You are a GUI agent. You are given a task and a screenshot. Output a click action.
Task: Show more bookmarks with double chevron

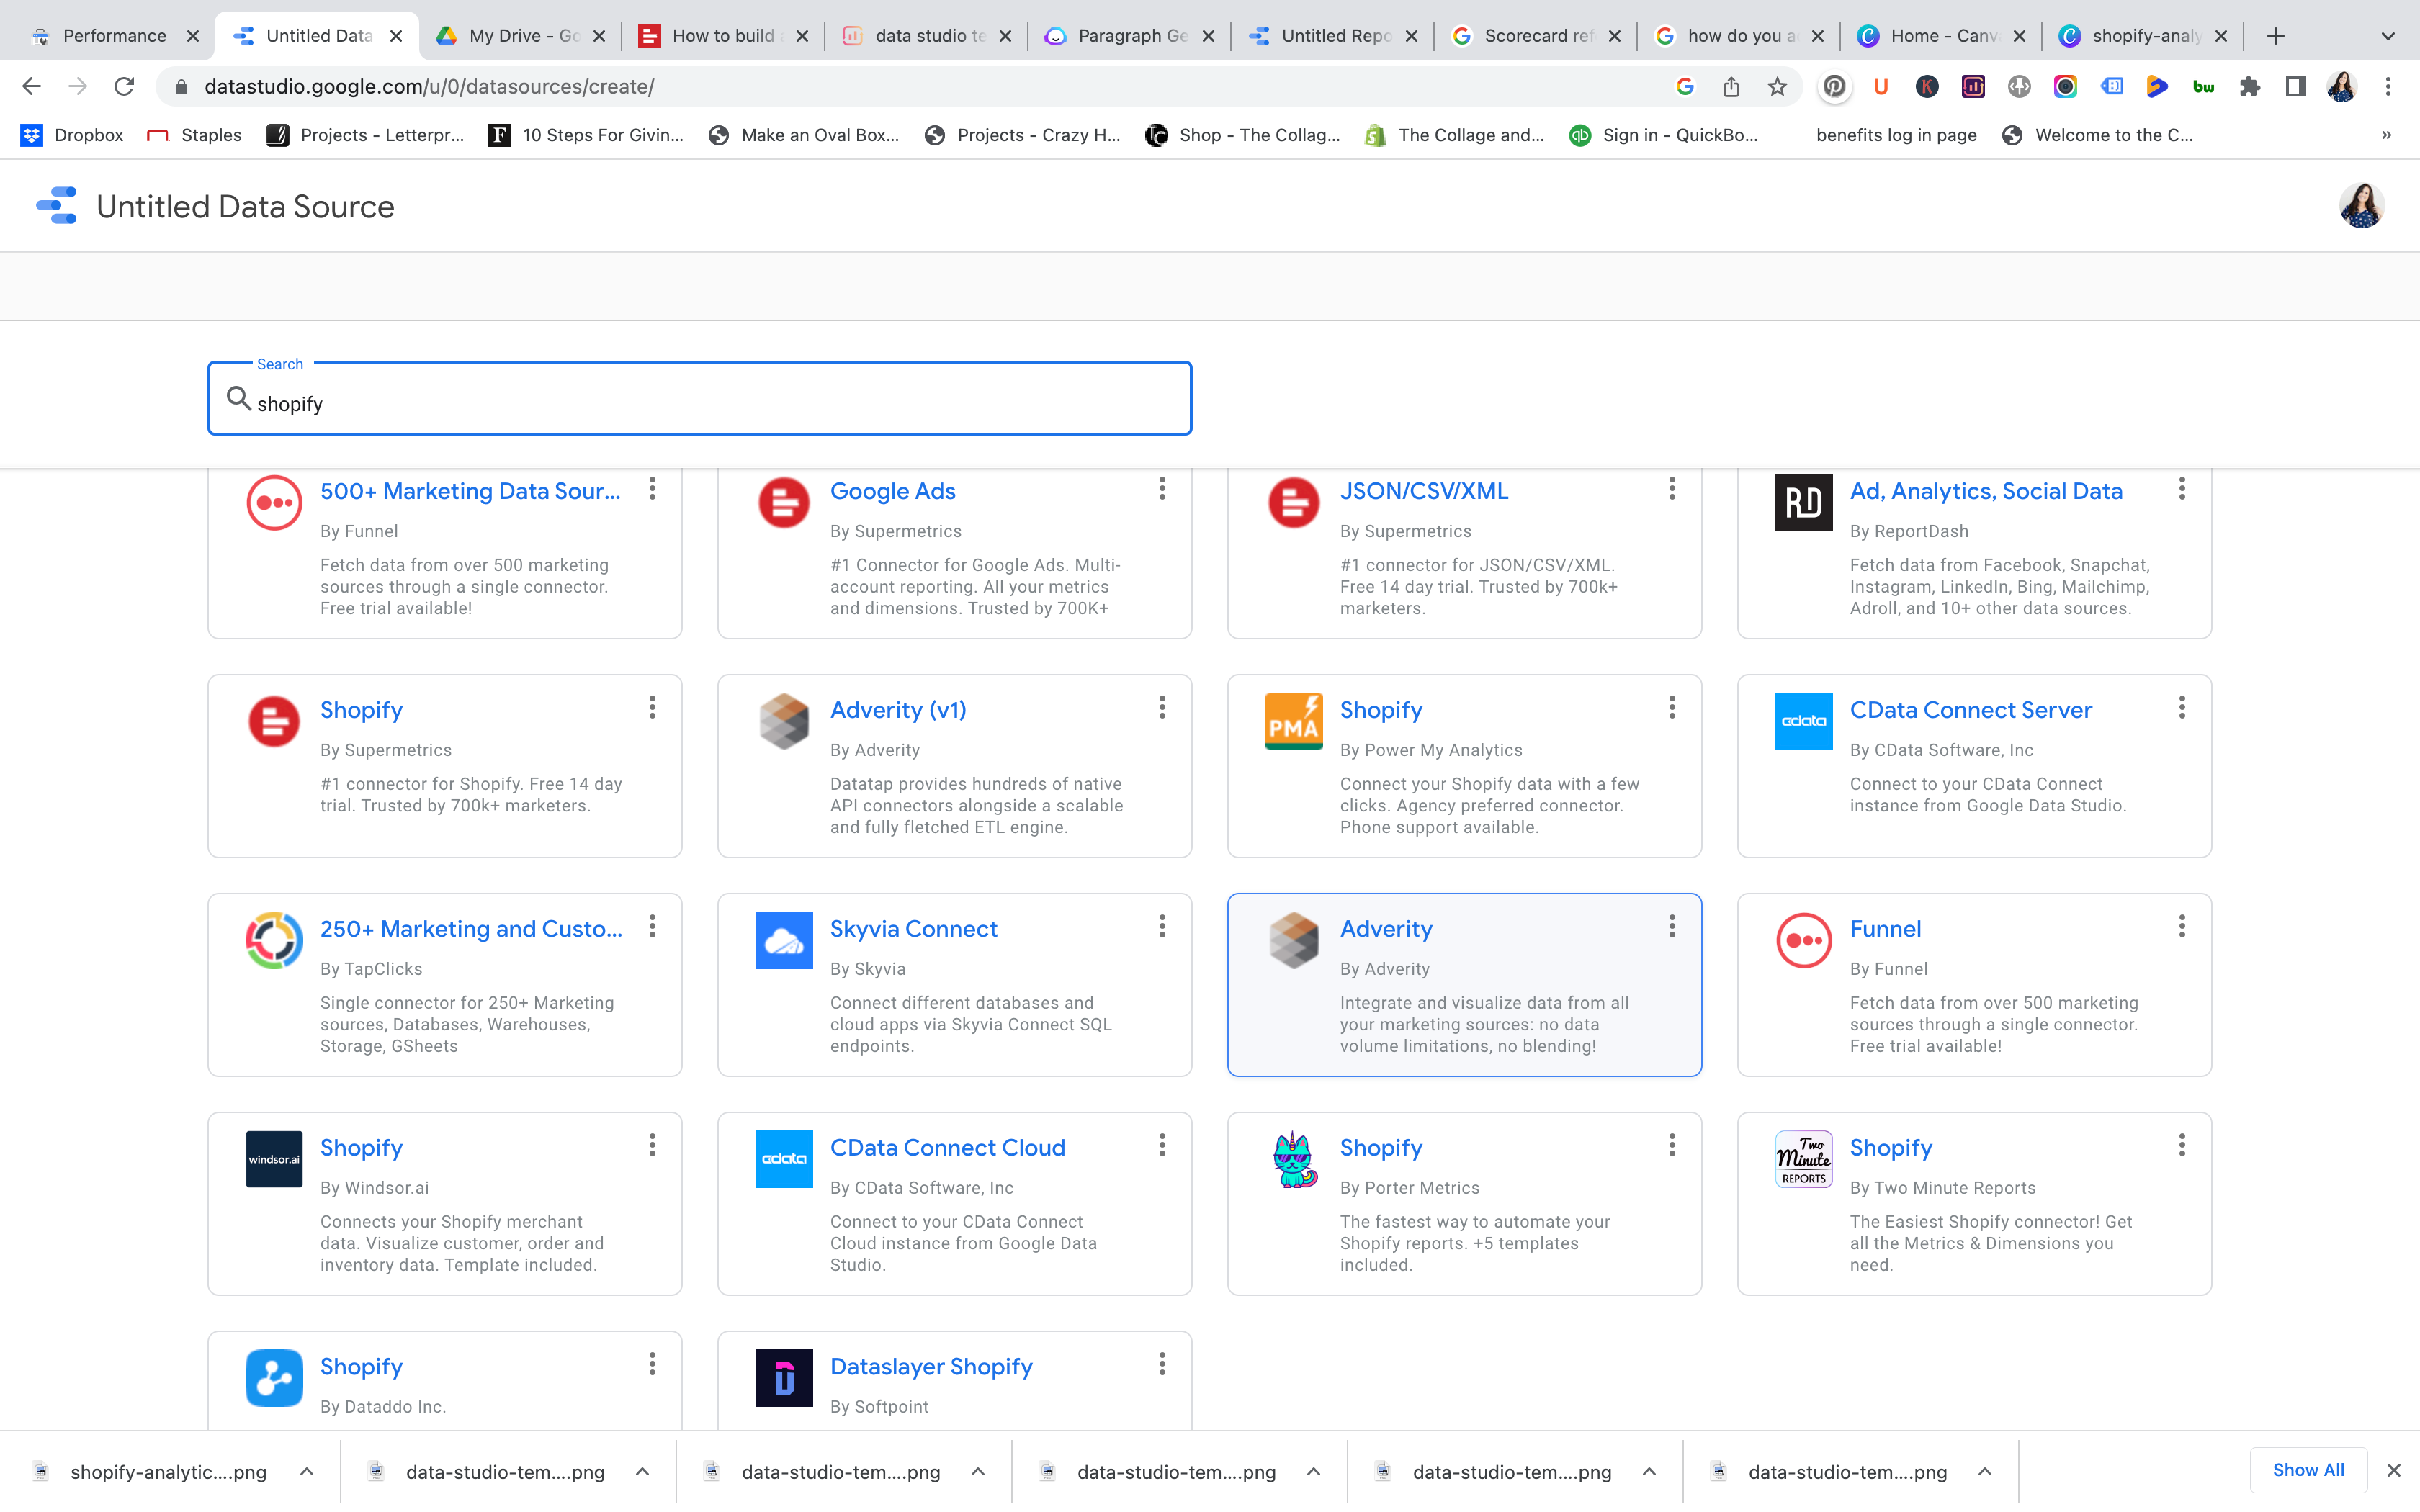point(2386,135)
